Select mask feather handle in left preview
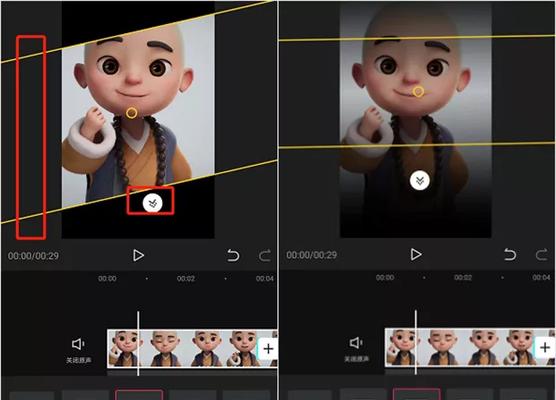This screenshot has width=556, height=400. (x=152, y=203)
